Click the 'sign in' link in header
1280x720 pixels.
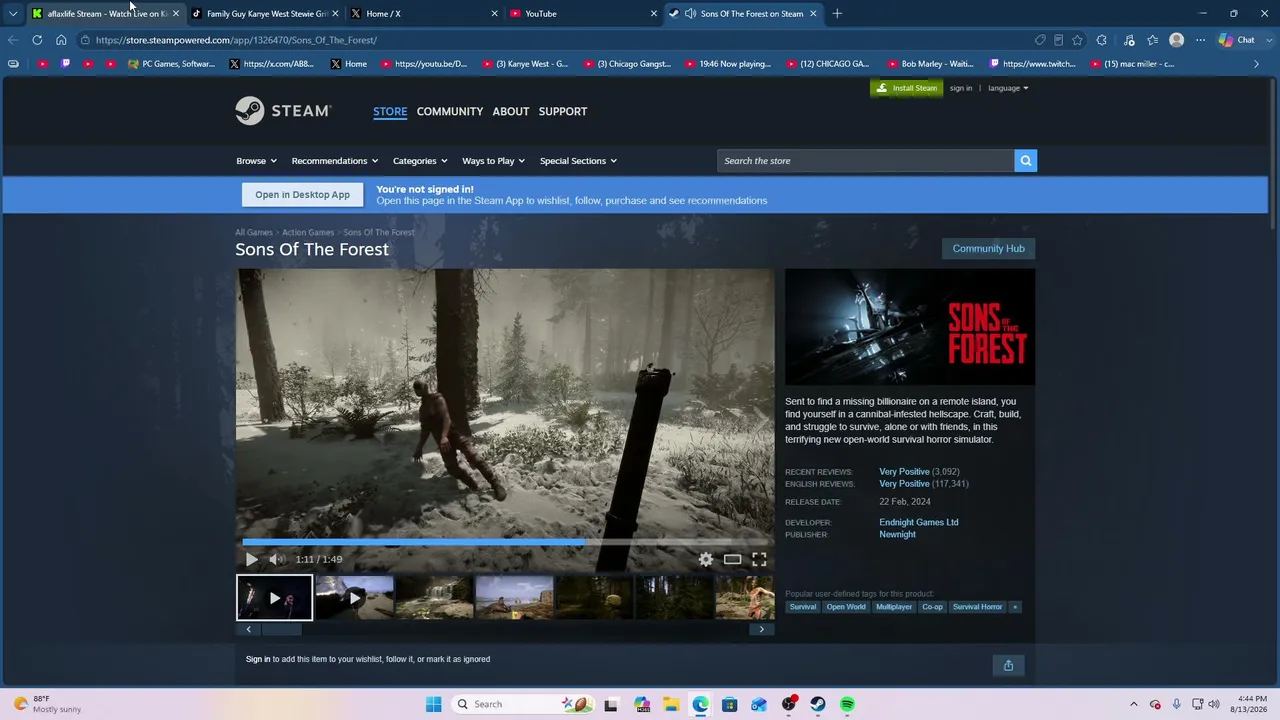click(961, 88)
